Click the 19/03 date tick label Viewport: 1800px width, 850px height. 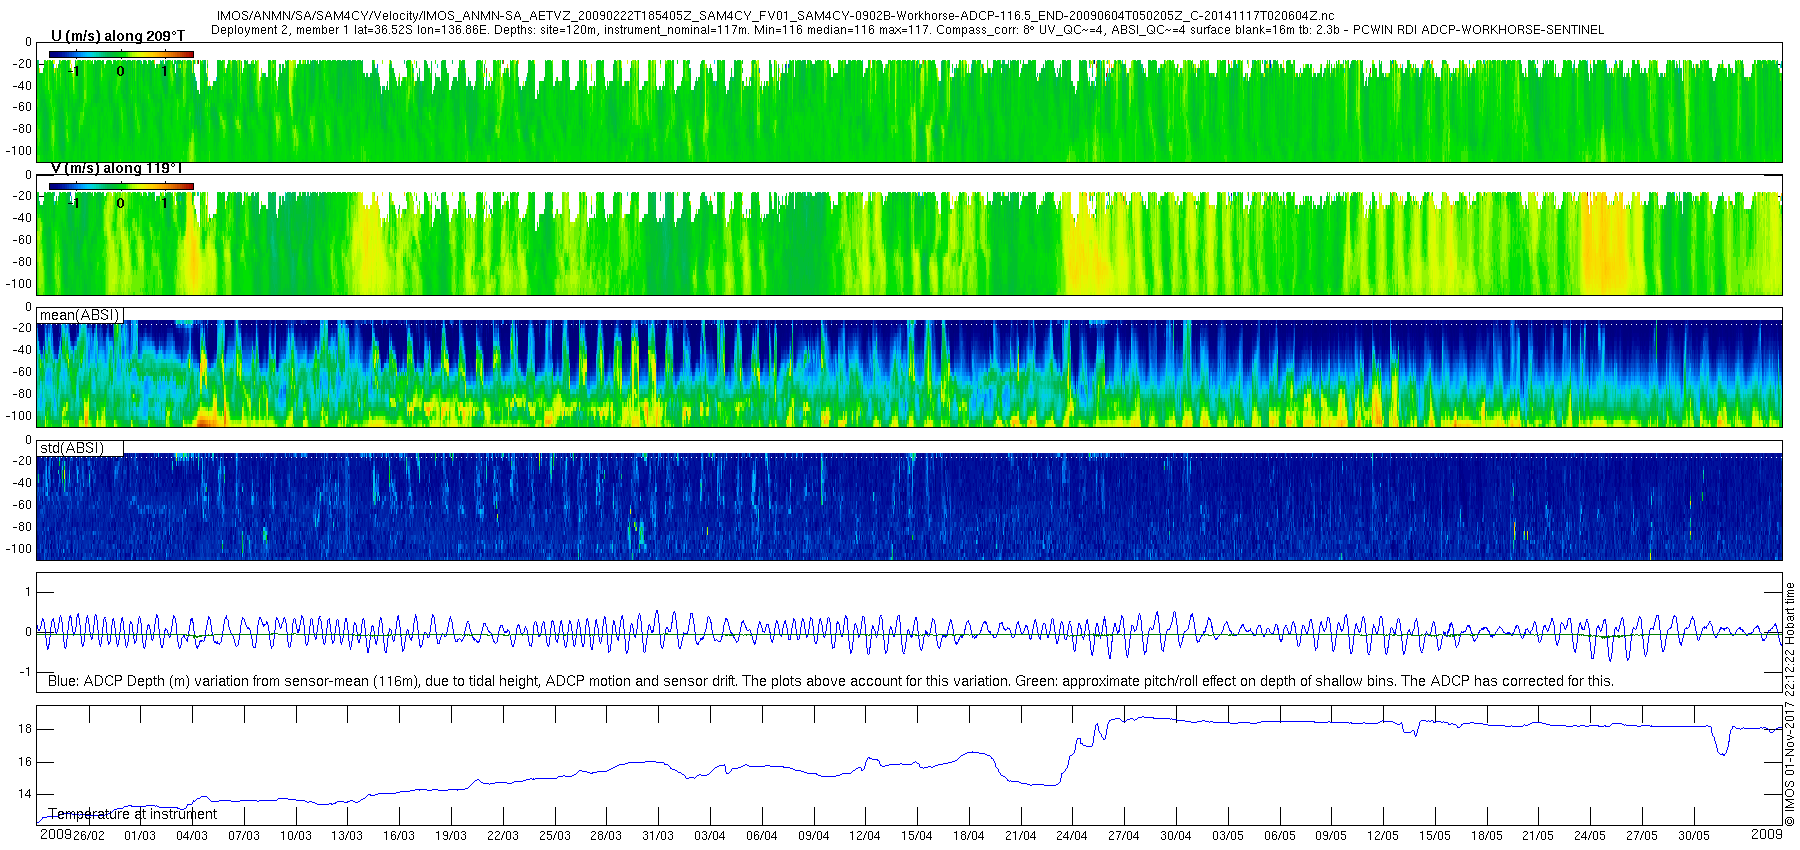(451, 836)
